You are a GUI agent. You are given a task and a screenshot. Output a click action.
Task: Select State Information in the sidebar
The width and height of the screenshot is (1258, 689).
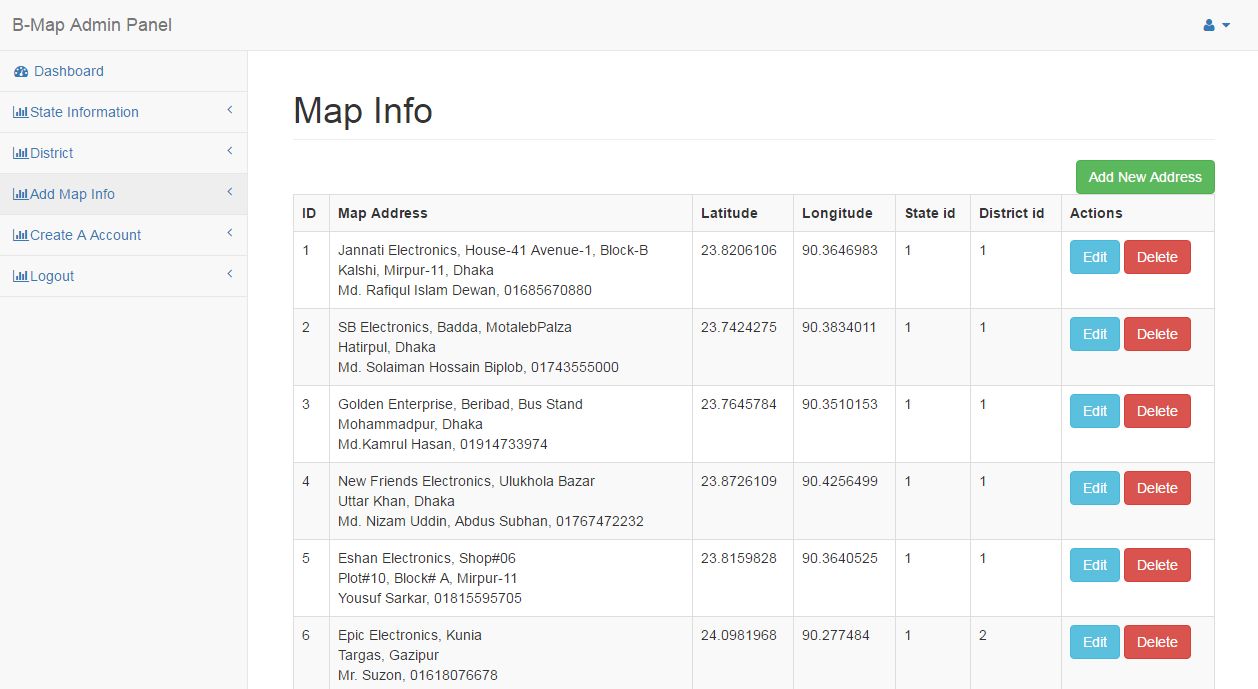click(123, 112)
